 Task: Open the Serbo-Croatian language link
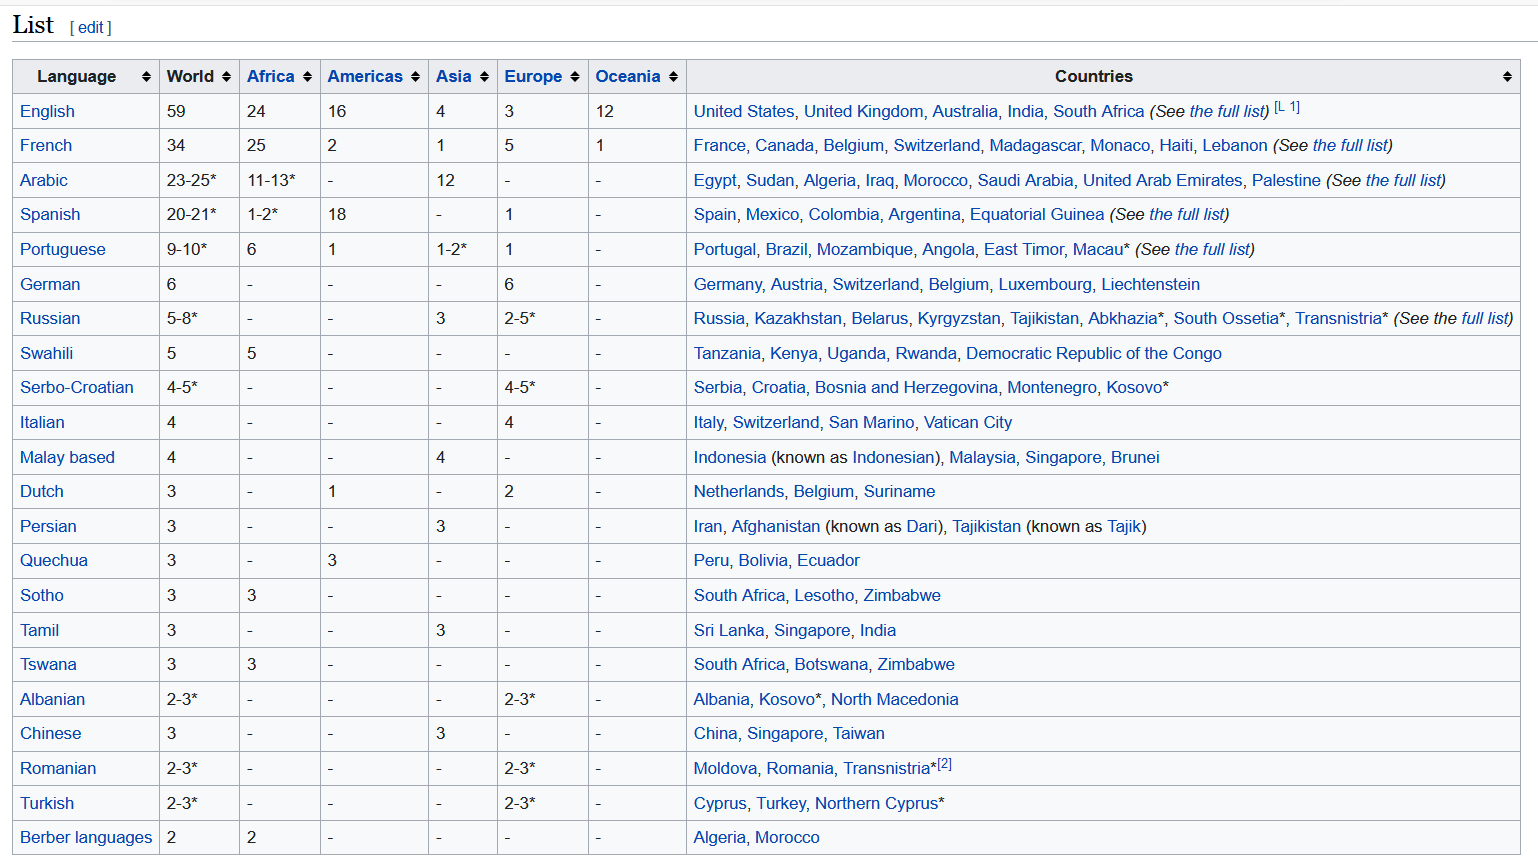77,387
